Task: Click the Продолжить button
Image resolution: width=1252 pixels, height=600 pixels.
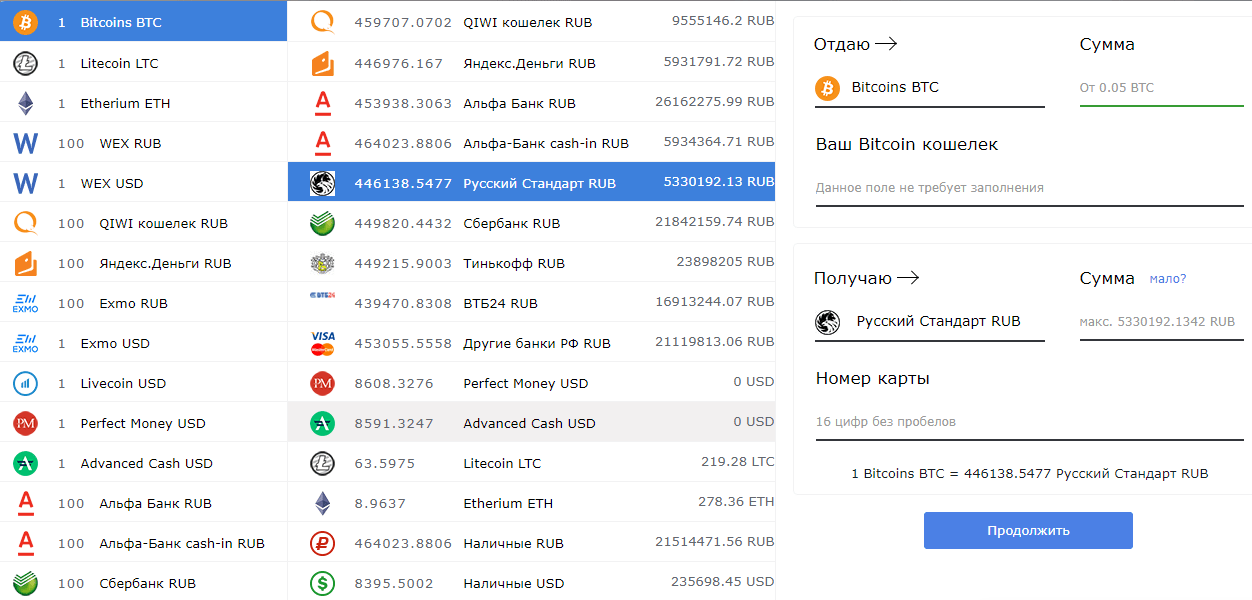Action: (x=1028, y=530)
